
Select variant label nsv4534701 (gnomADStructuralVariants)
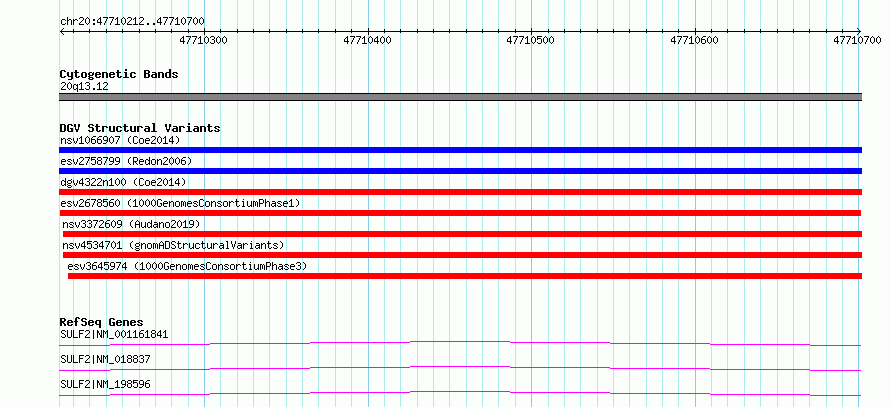173,245
